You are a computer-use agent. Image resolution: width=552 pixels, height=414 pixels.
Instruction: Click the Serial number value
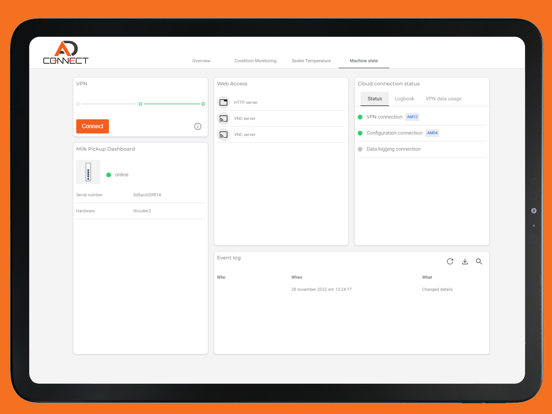(x=147, y=195)
